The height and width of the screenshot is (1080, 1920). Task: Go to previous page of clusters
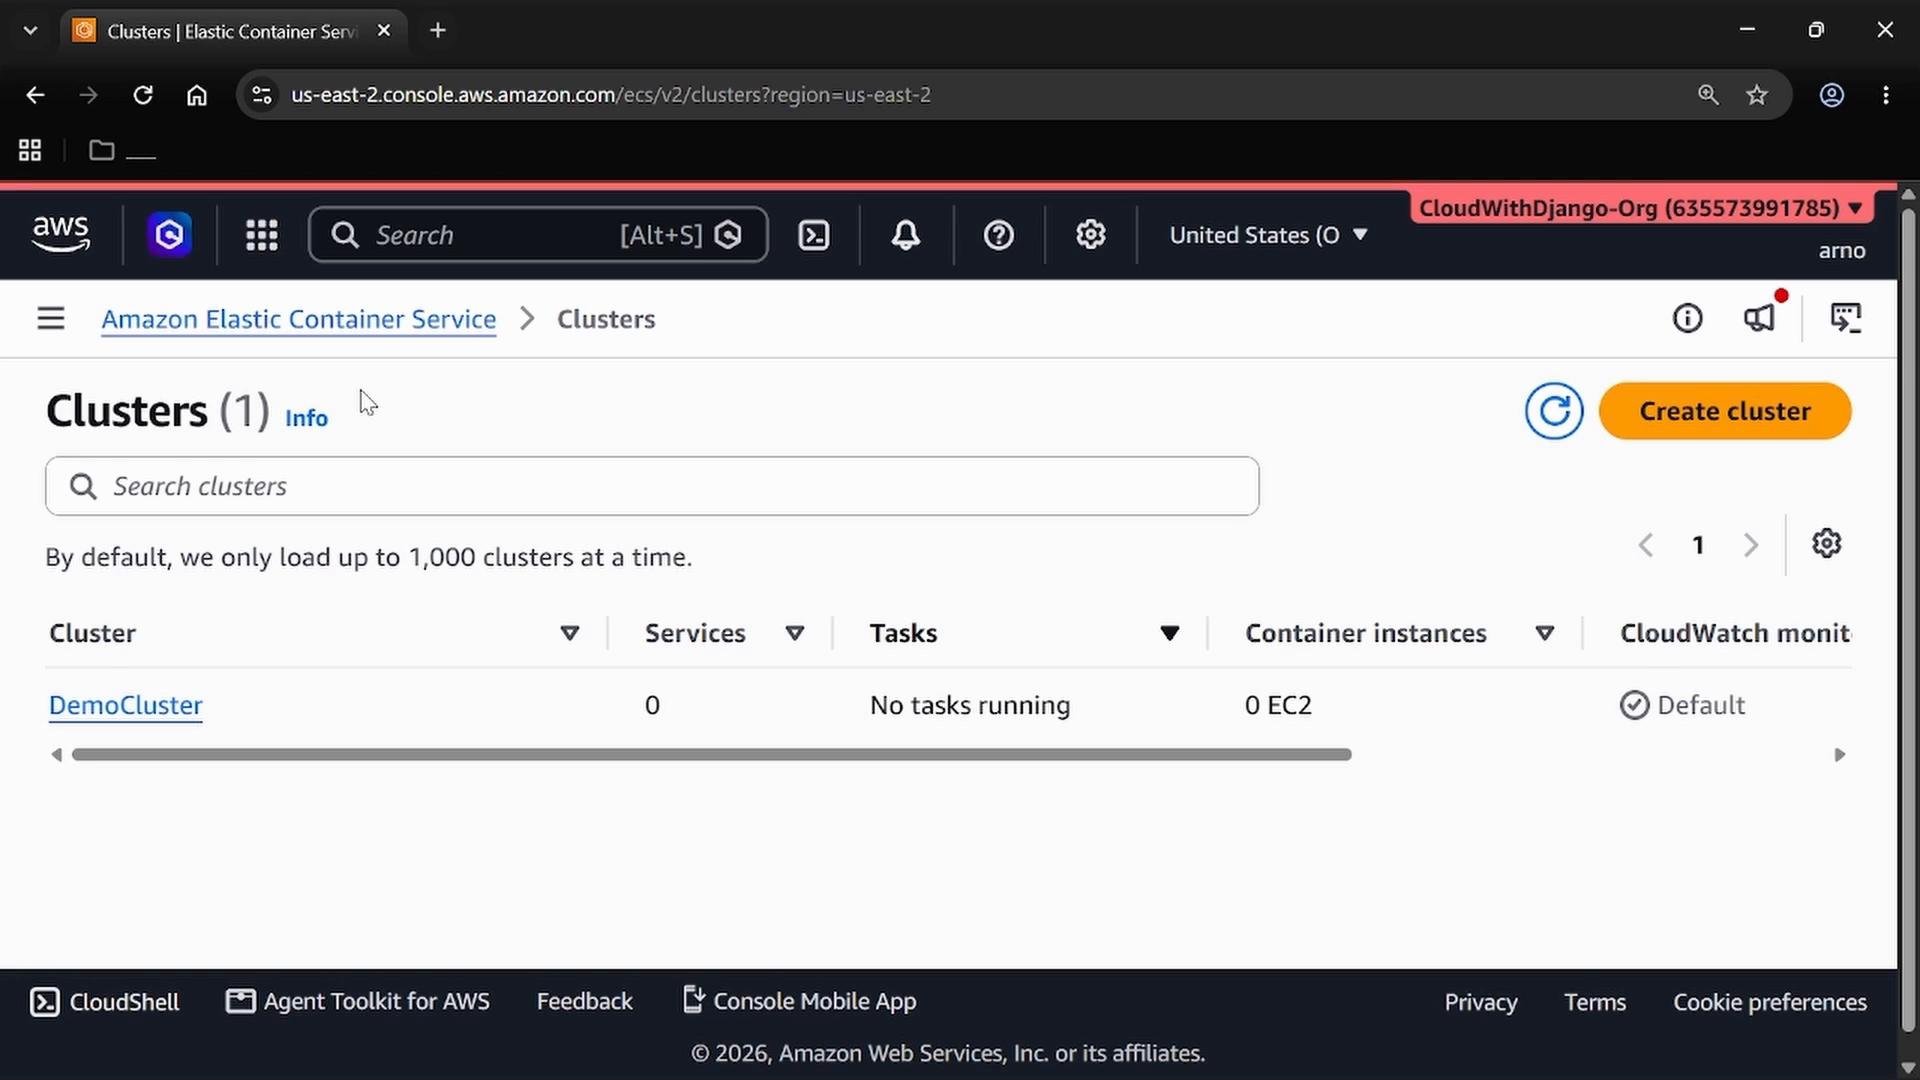coord(1646,545)
